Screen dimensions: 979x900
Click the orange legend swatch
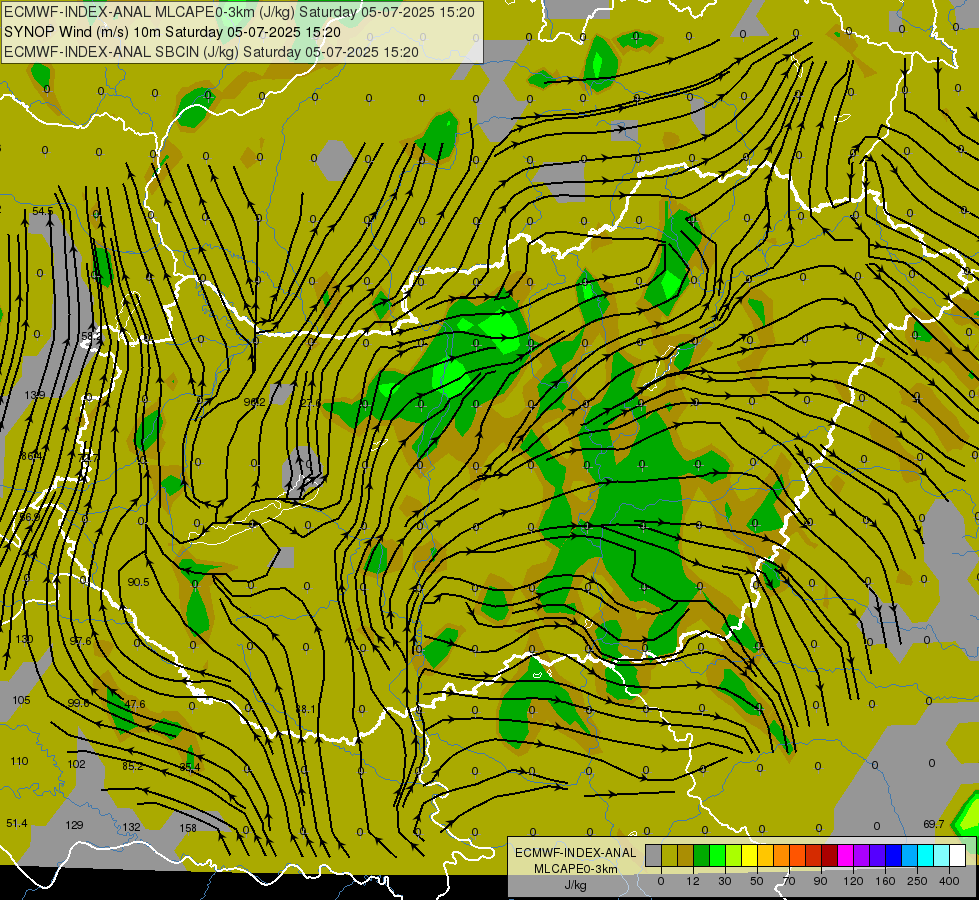click(782, 855)
